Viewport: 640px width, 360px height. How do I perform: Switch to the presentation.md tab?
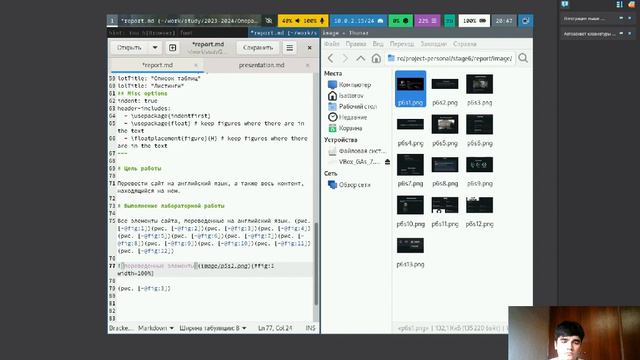tap(261, 65)
